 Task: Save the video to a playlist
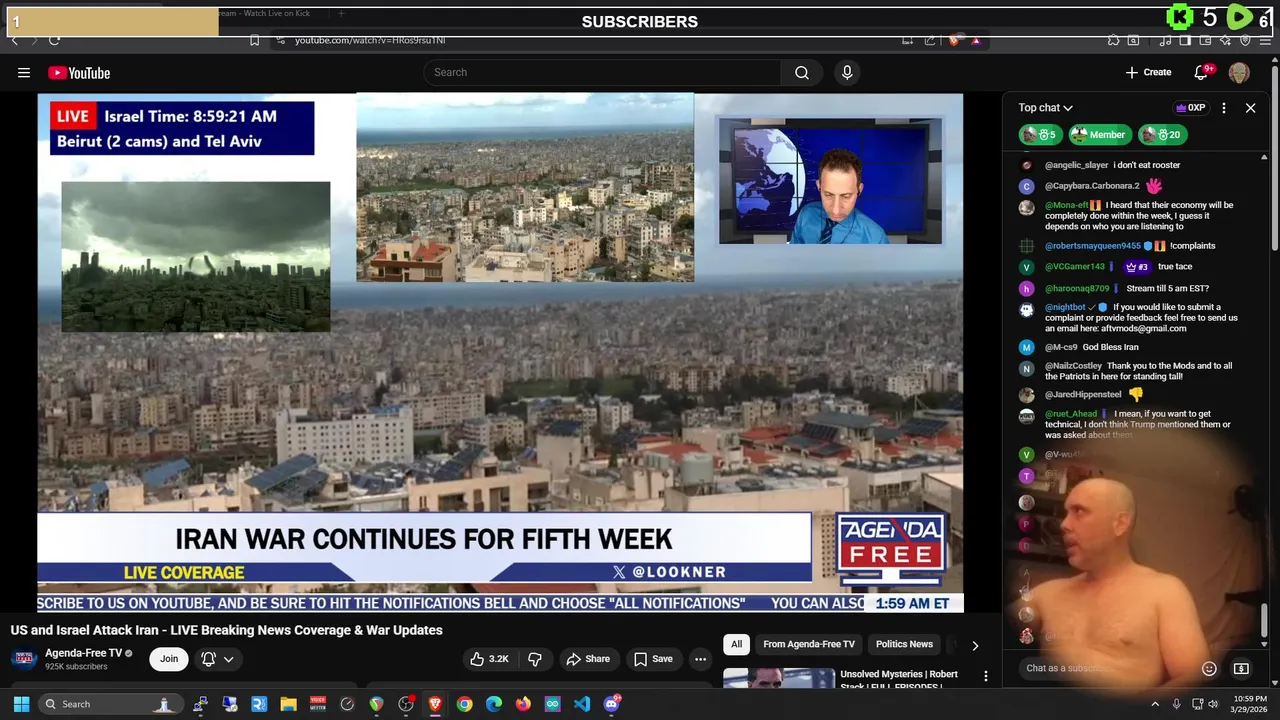pos(653,659)
